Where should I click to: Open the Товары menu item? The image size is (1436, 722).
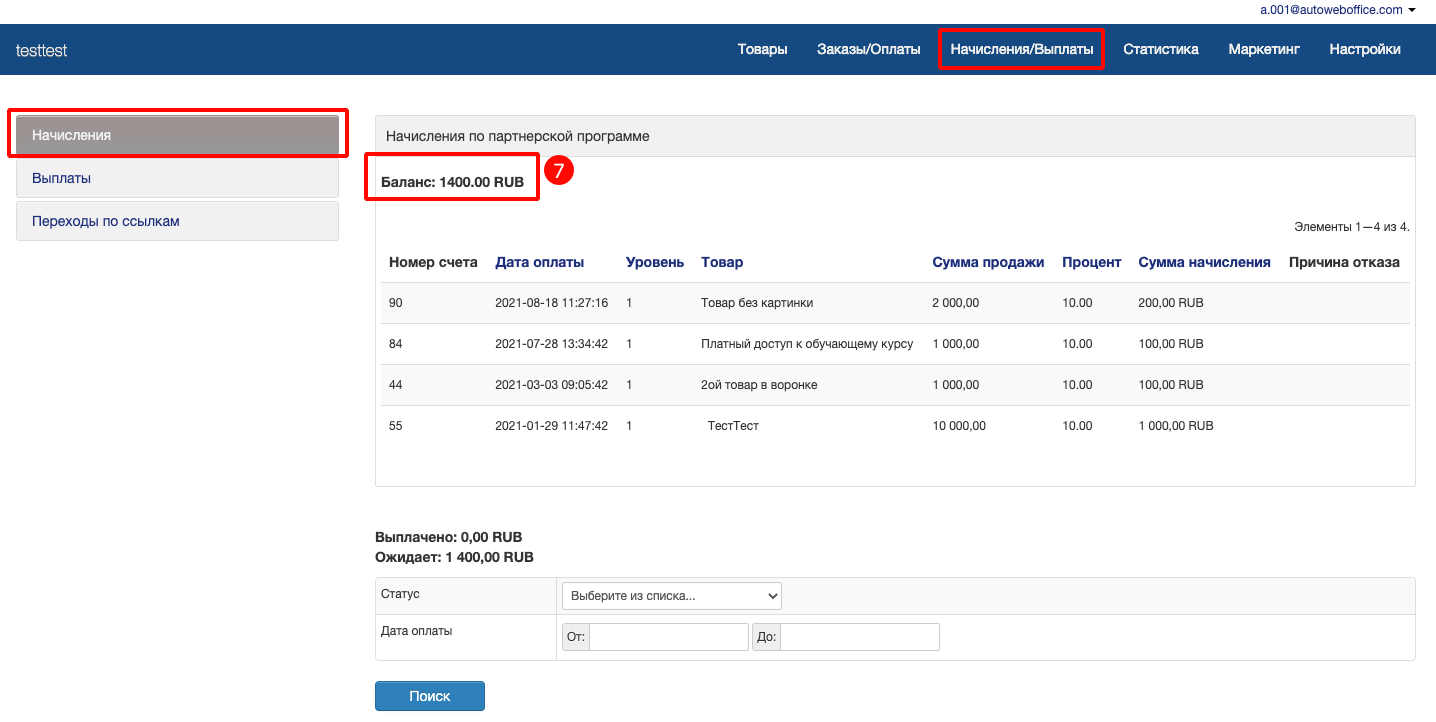coord(762,49)
